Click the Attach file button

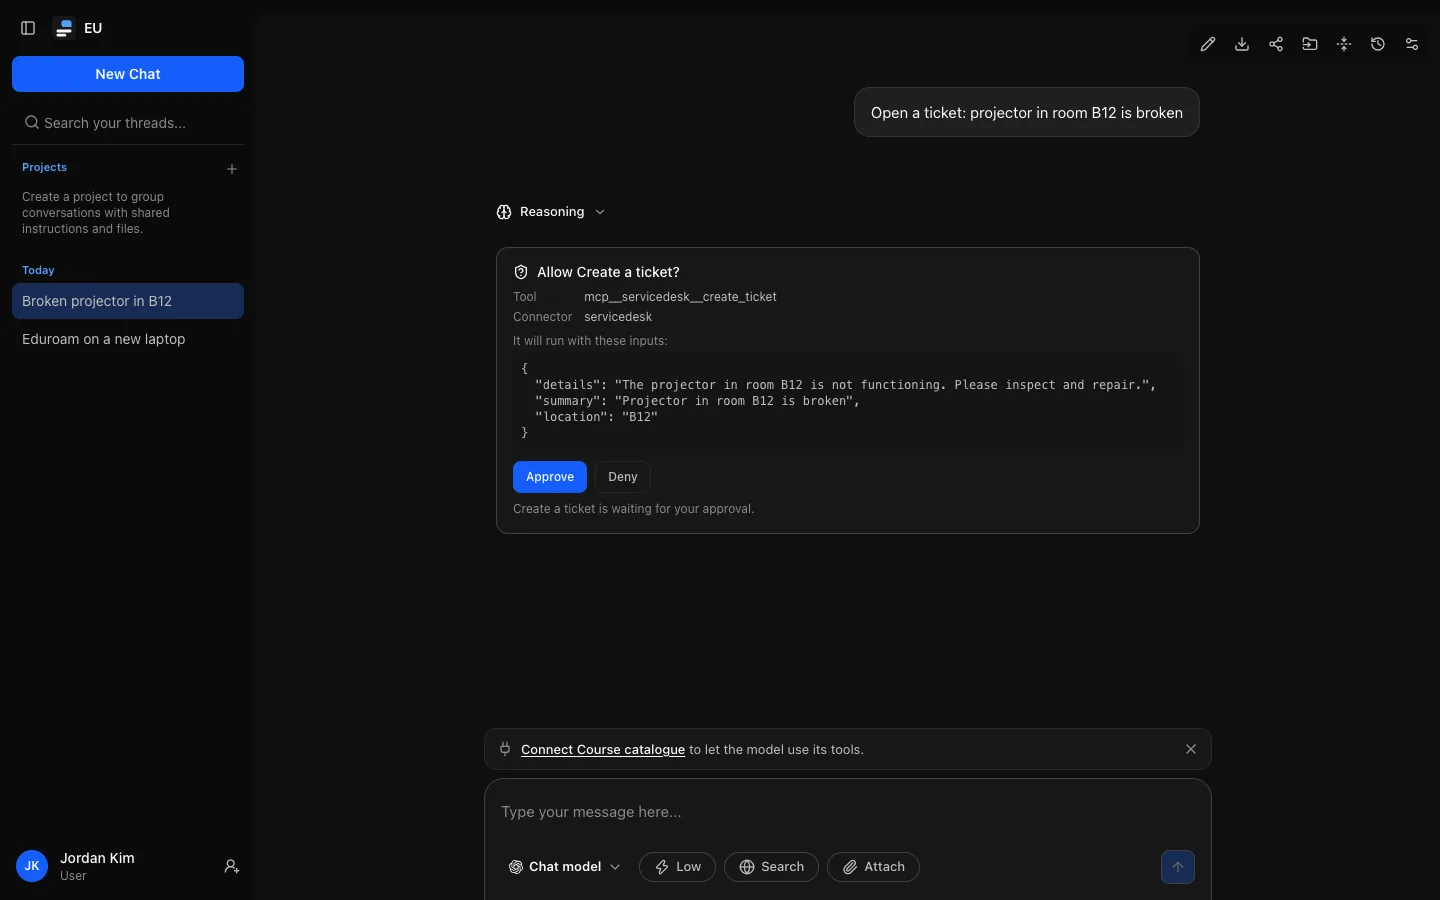(873, 867)
